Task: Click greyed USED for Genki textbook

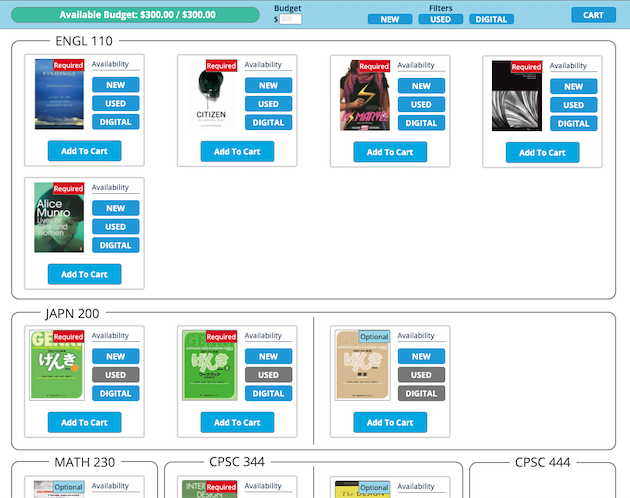Action: [x=116, y=375]
